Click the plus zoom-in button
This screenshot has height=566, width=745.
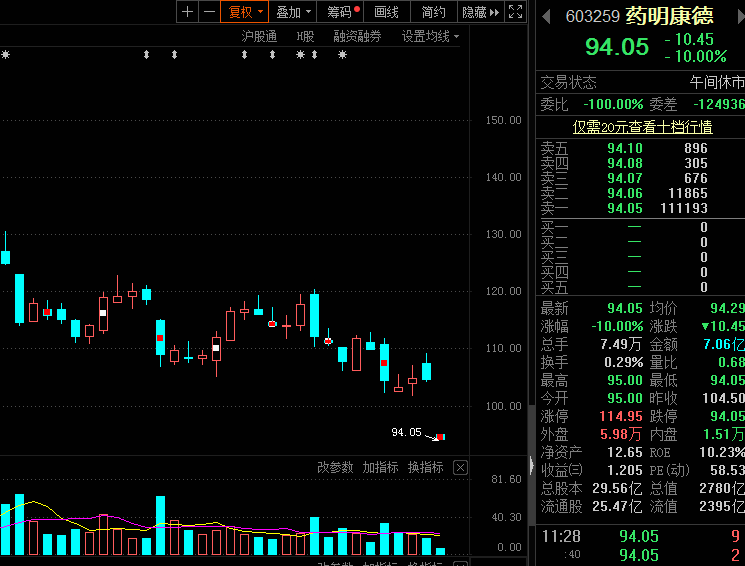pos(187,12)
